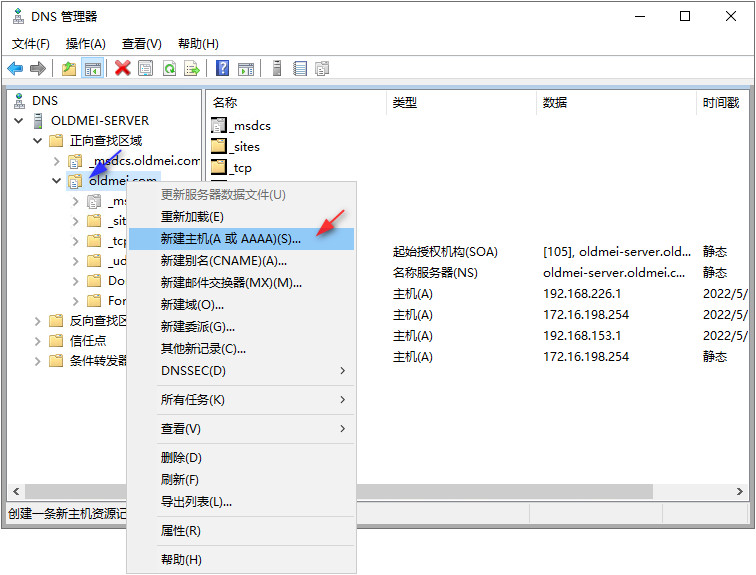Viewport: 756px width, 575px height.
Task: Select the 信任点 tree item
Action: tap(88, 341)
